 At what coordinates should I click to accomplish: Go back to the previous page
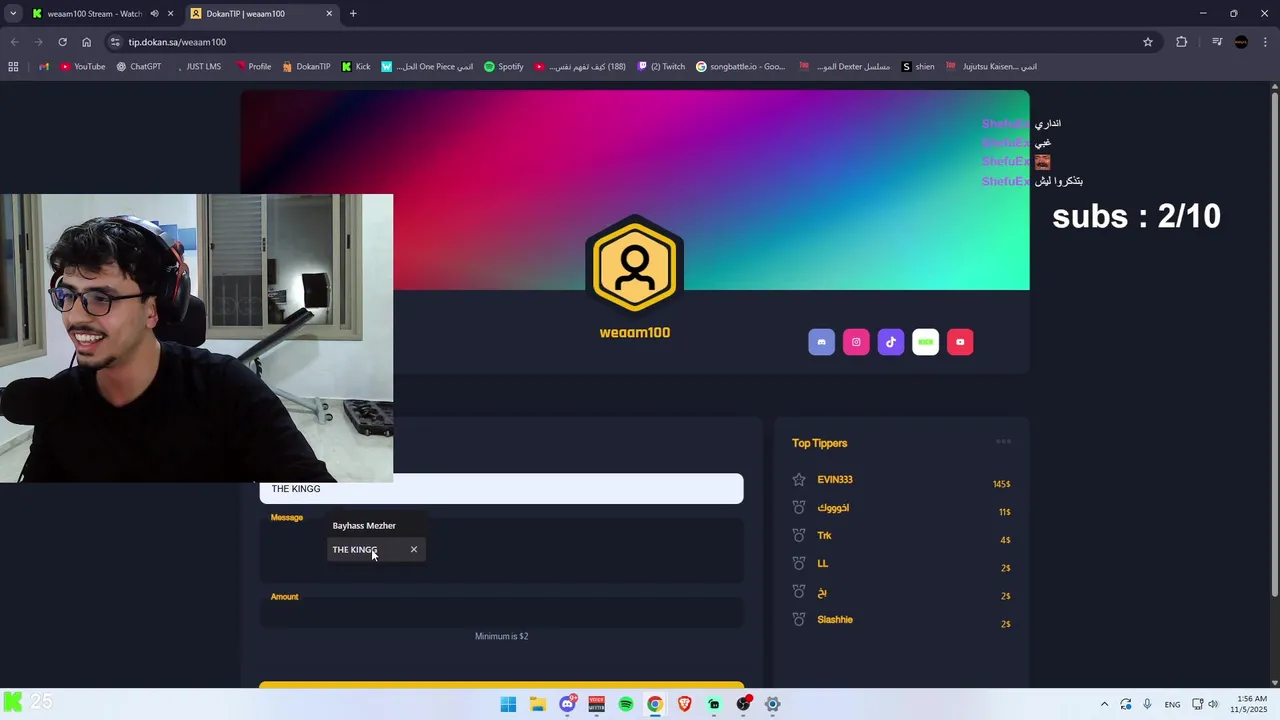pyautogui.click(x=14, y=42)
